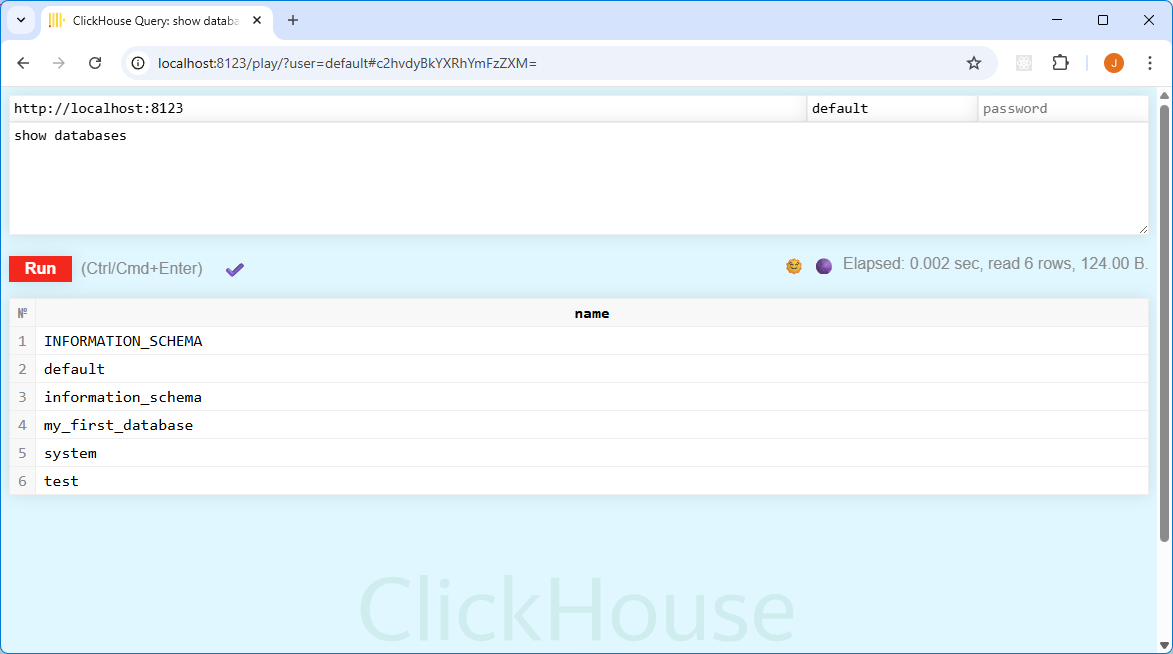Screen dimensions: 1173x654
Task: Click the purple moon theme circle
Action: click(823, 265)
